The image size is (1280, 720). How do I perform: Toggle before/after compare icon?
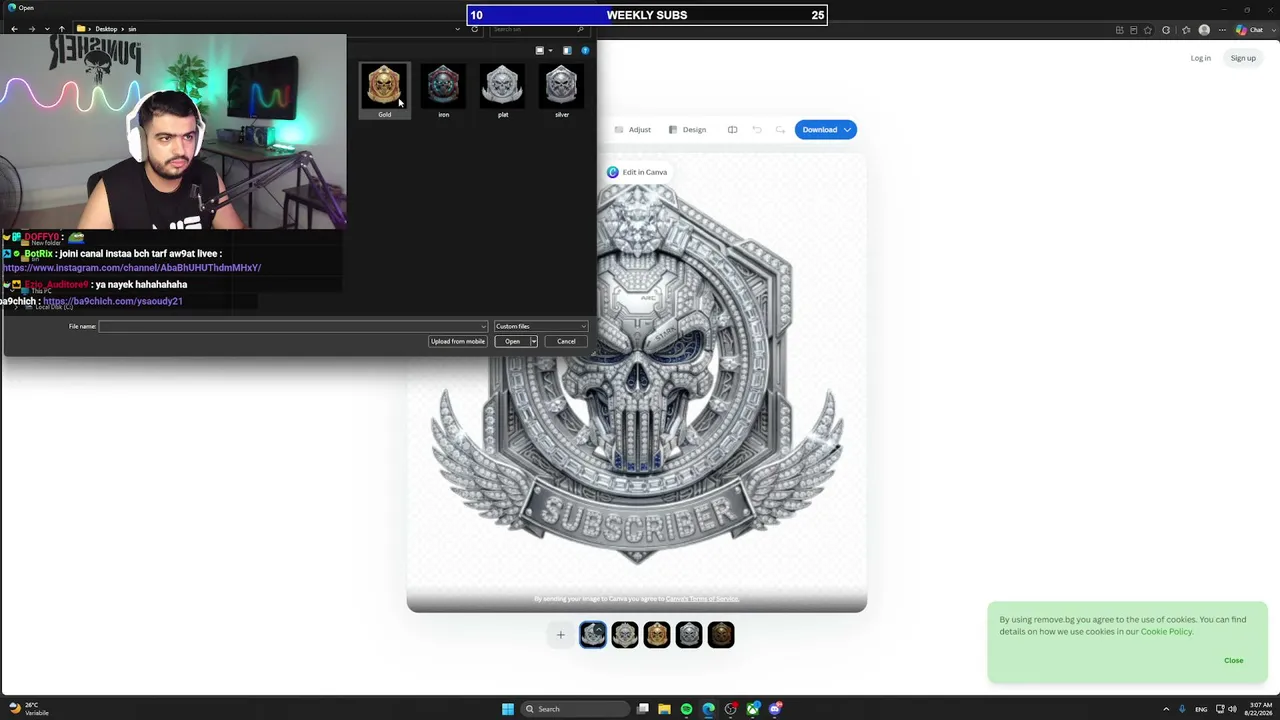click(x=732, y=129)
